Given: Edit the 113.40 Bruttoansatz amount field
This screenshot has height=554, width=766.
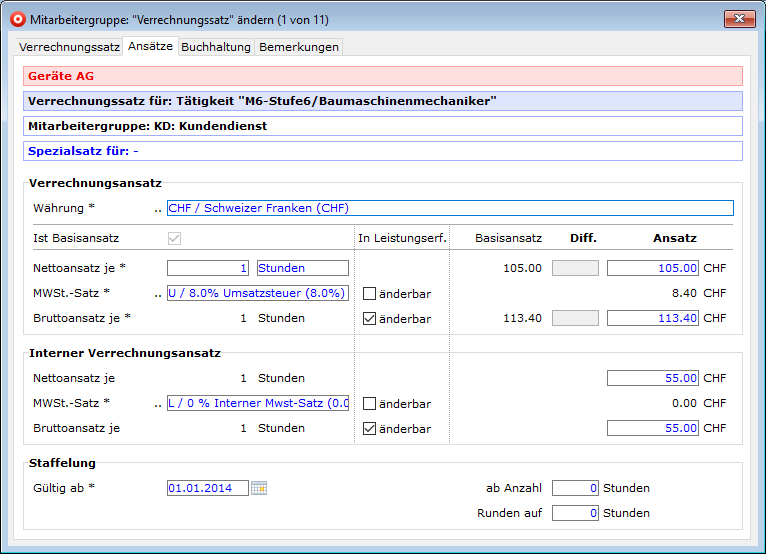Looking at the screenshot, I should pos(652,318).
